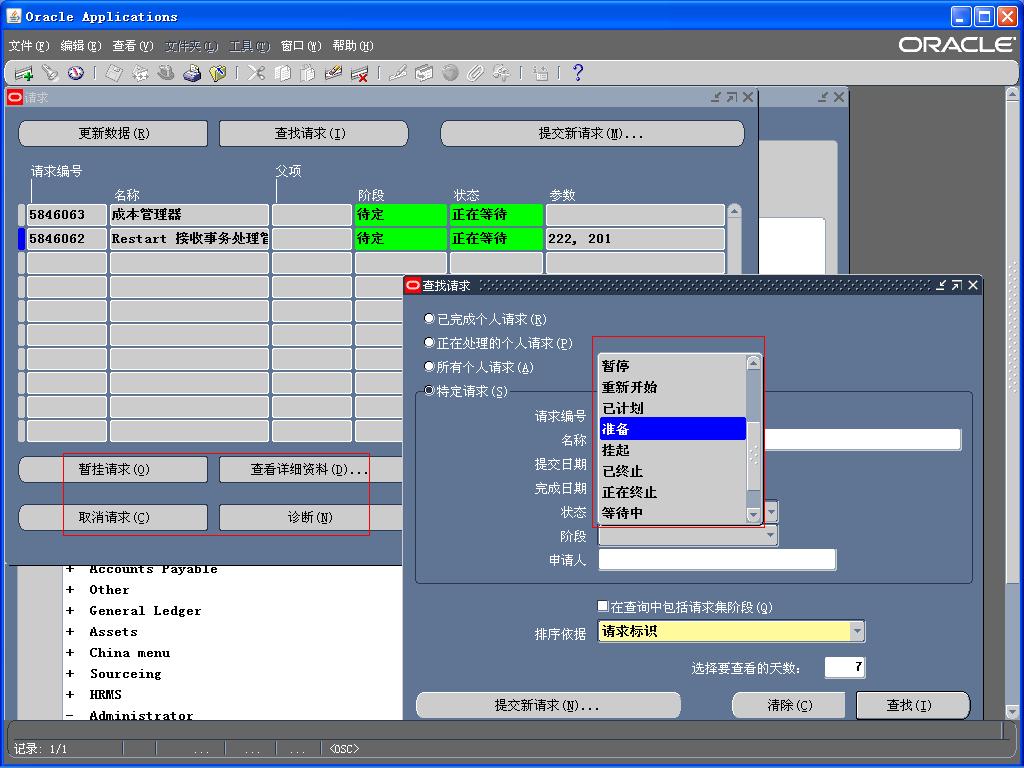1024x768 pixels.
Task: Expand the General Ledger tree node
Action: coord(70,611)
